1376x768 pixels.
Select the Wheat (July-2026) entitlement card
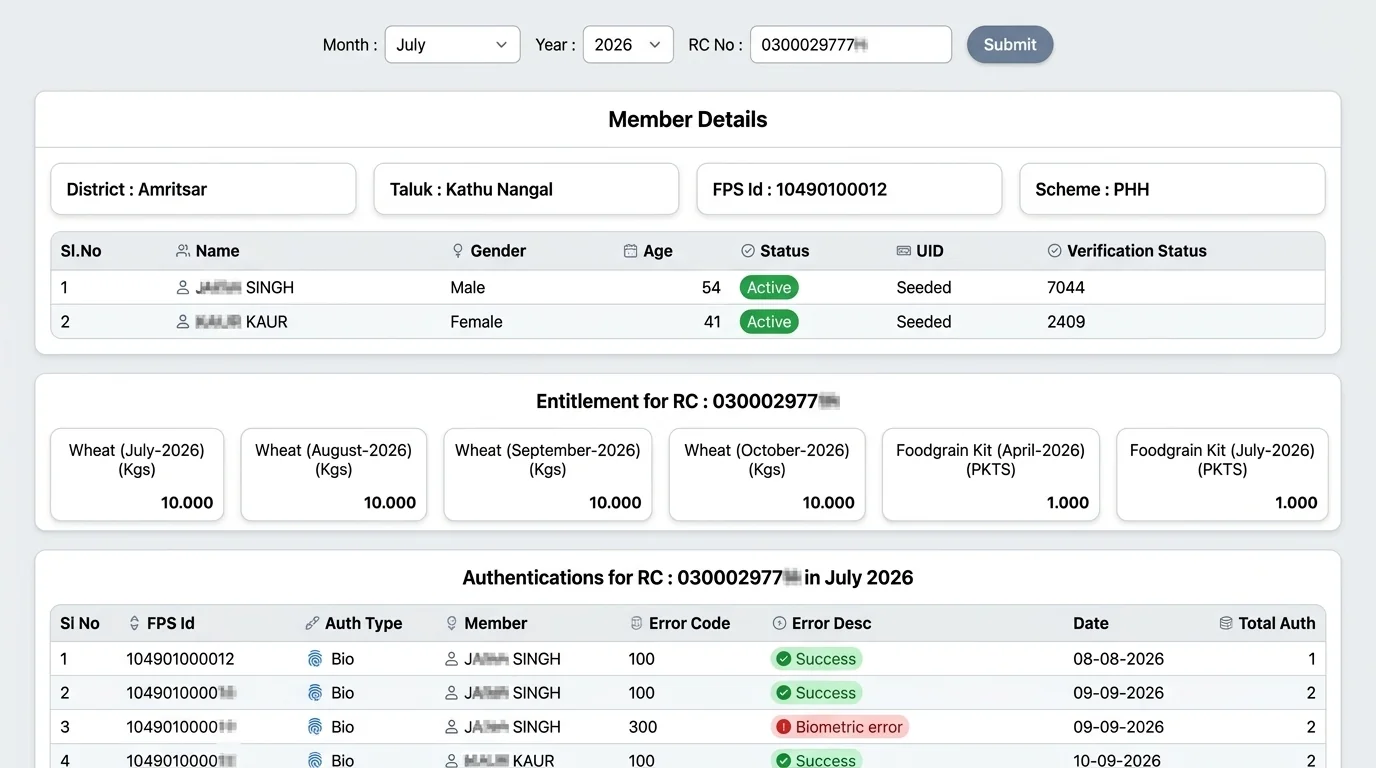137,475
